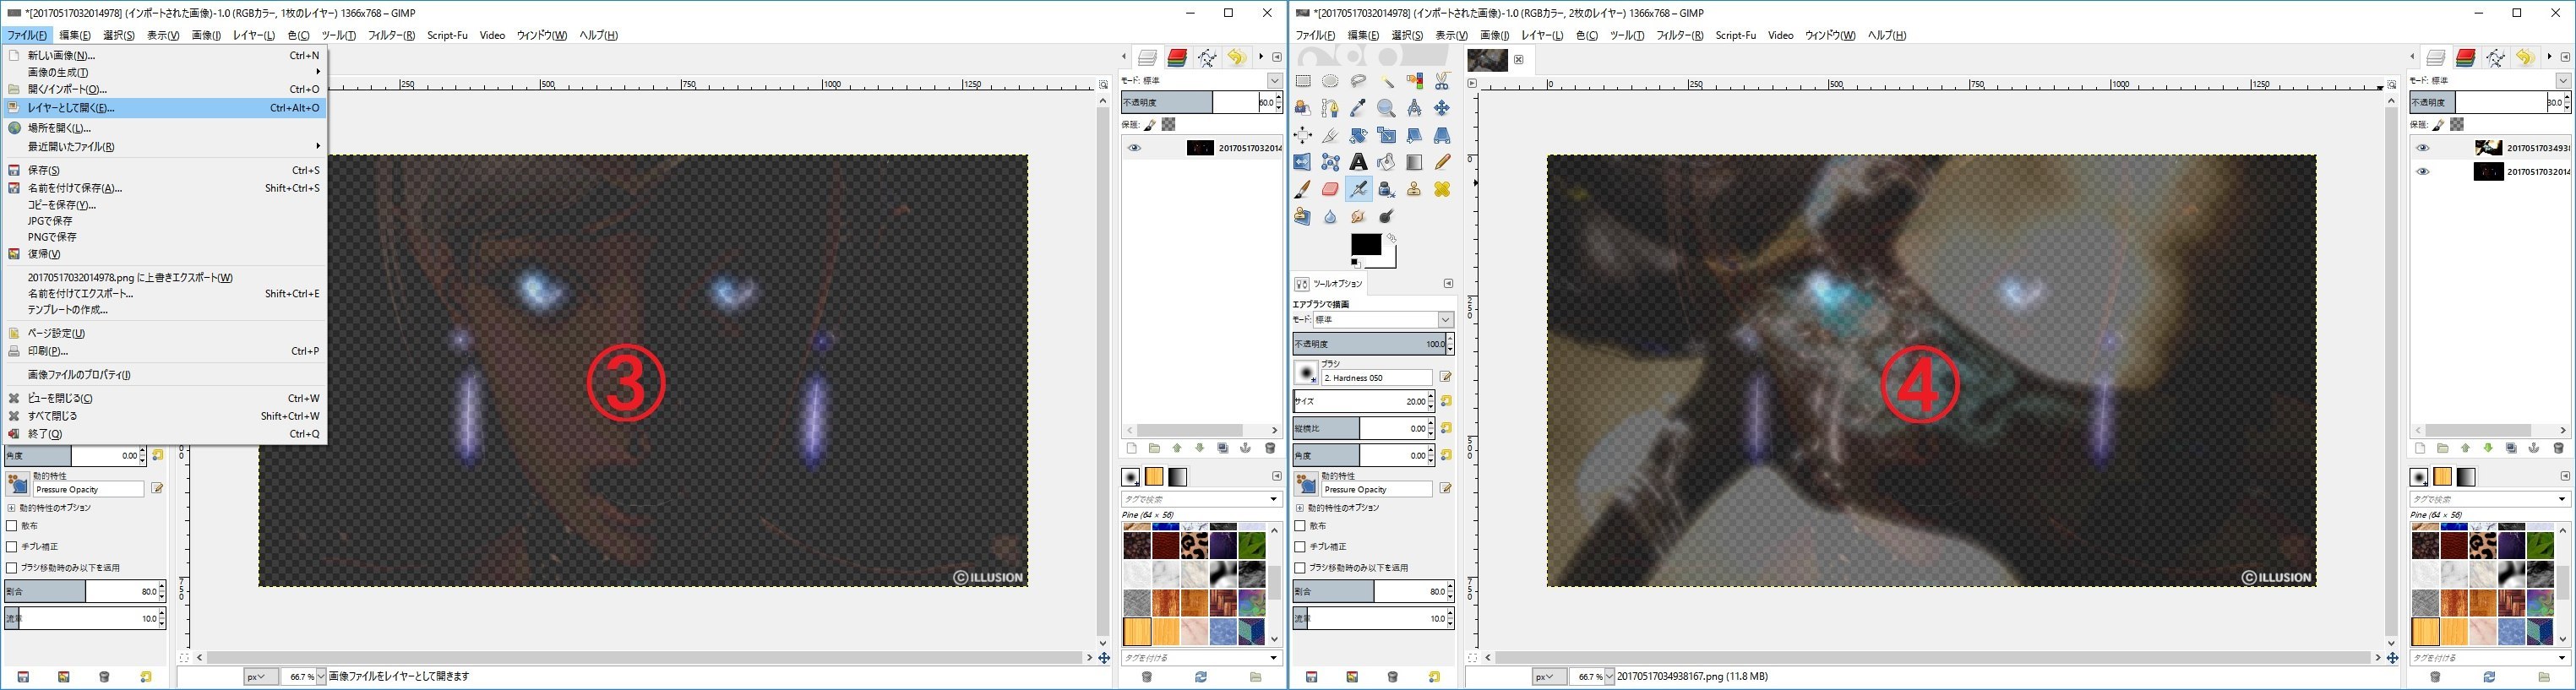Image resolution: width=2576 pixels, height=690 pixels.
Task: Select the Move tool with blue arrows
Action: point(1442,108)
